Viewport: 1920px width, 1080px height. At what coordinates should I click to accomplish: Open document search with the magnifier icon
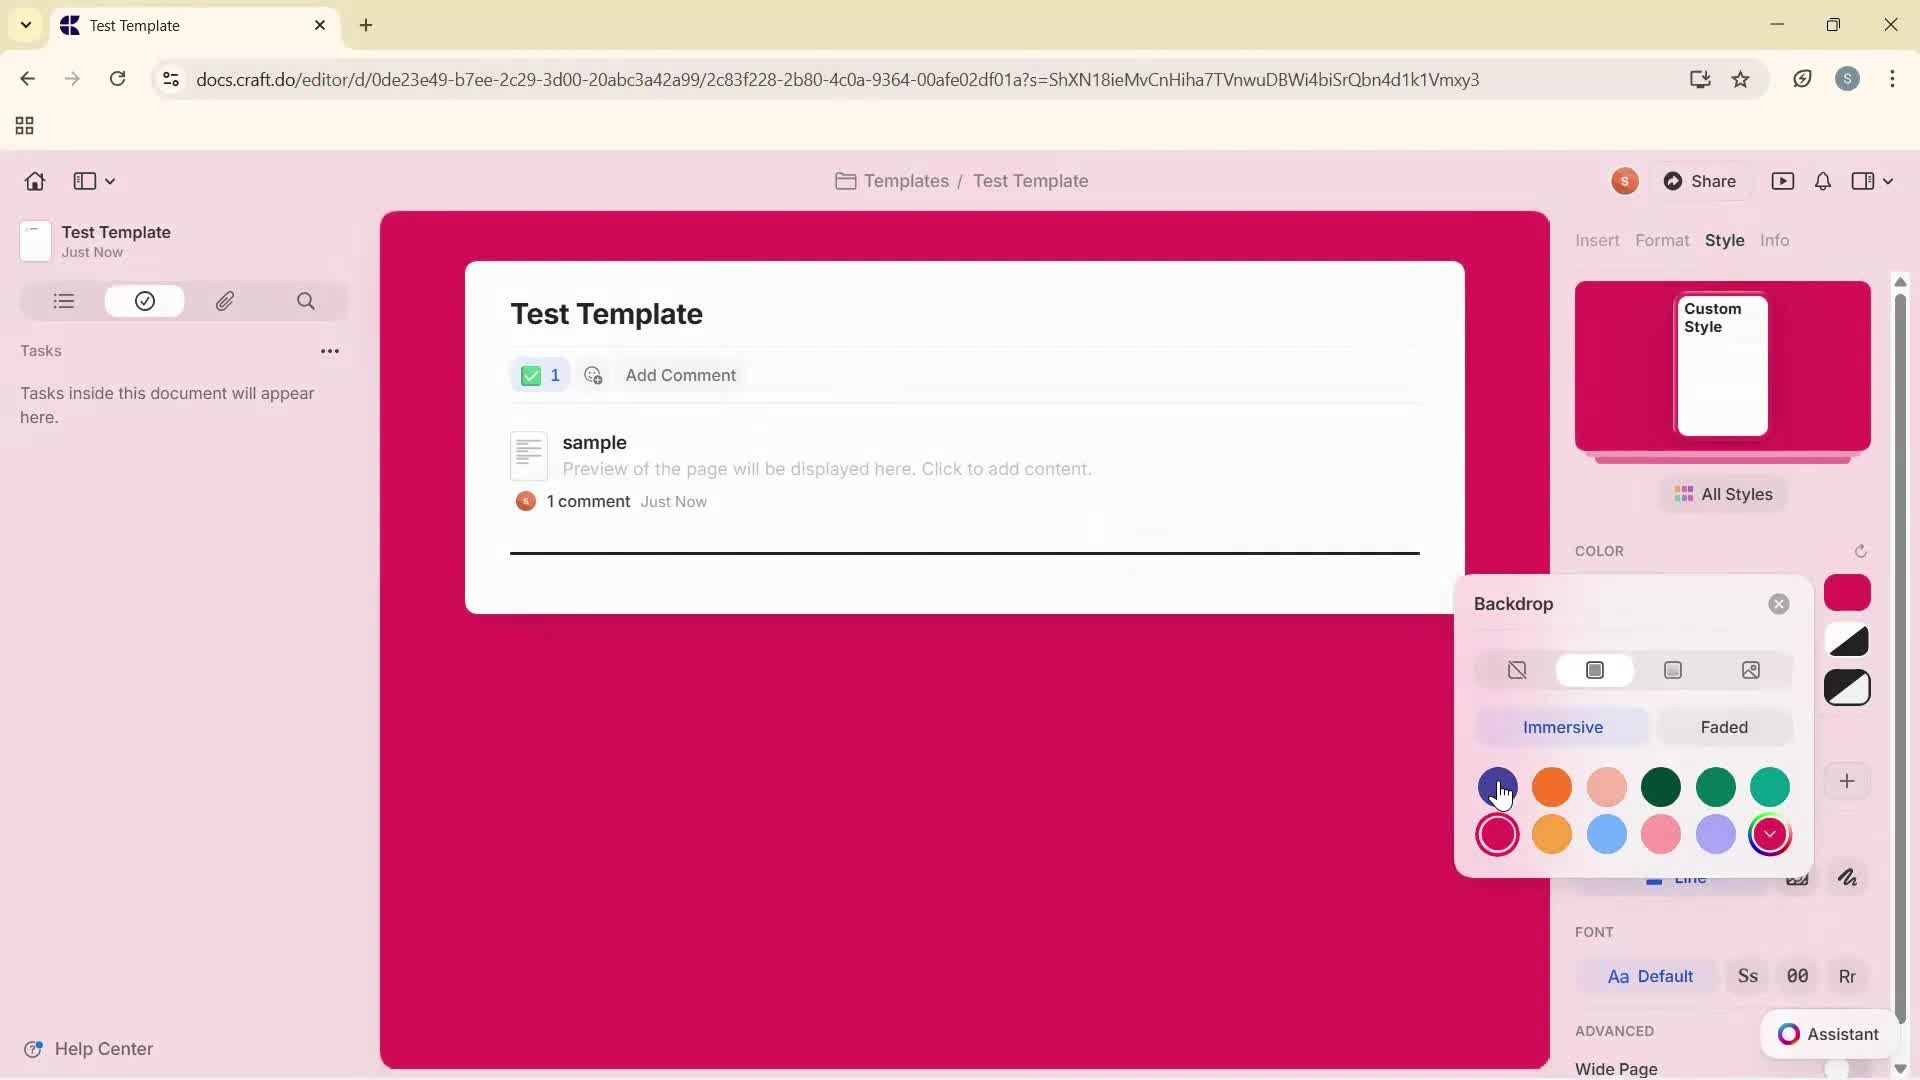pos(306,301)
